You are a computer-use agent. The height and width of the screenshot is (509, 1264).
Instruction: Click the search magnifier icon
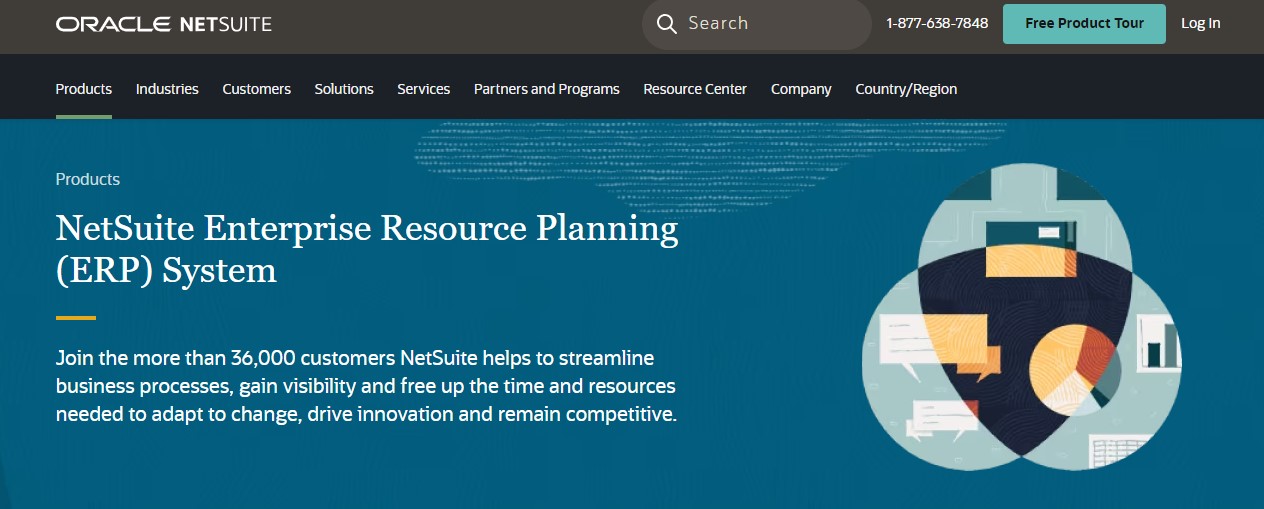tap(667, 23)
